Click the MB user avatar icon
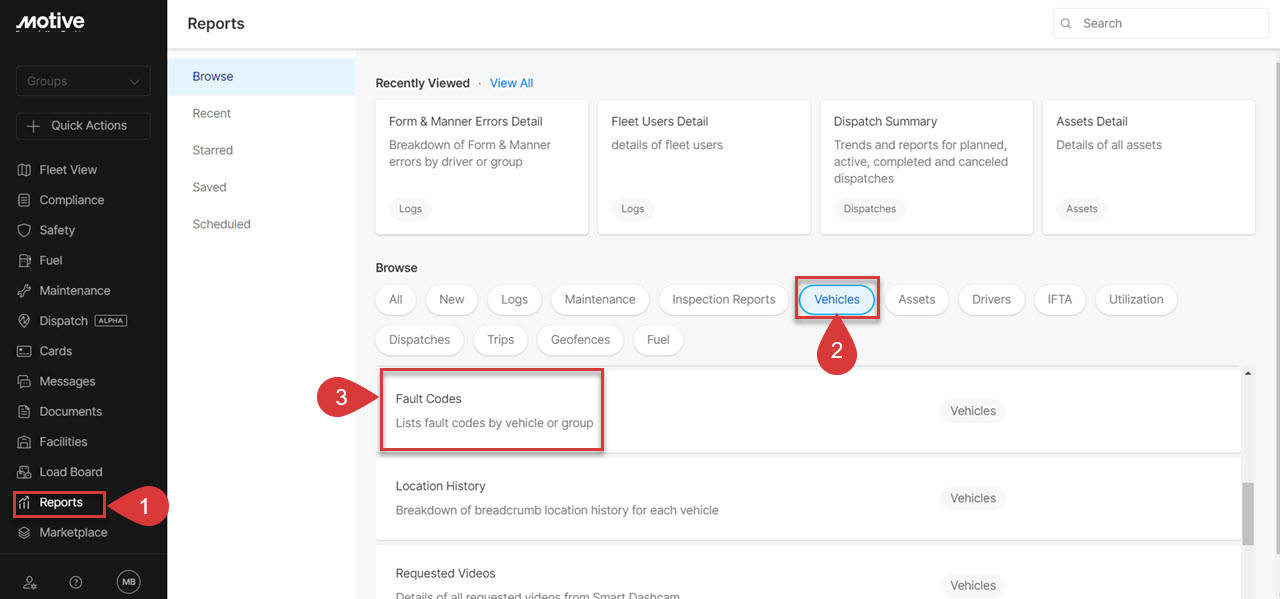The height and width of the screenshot is (599, 1280). point(128,582)
